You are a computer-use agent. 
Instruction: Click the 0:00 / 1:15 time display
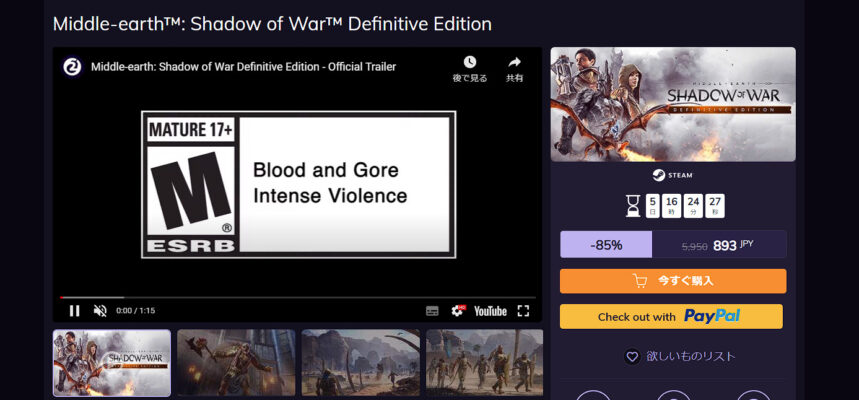(x=135, y=311)
